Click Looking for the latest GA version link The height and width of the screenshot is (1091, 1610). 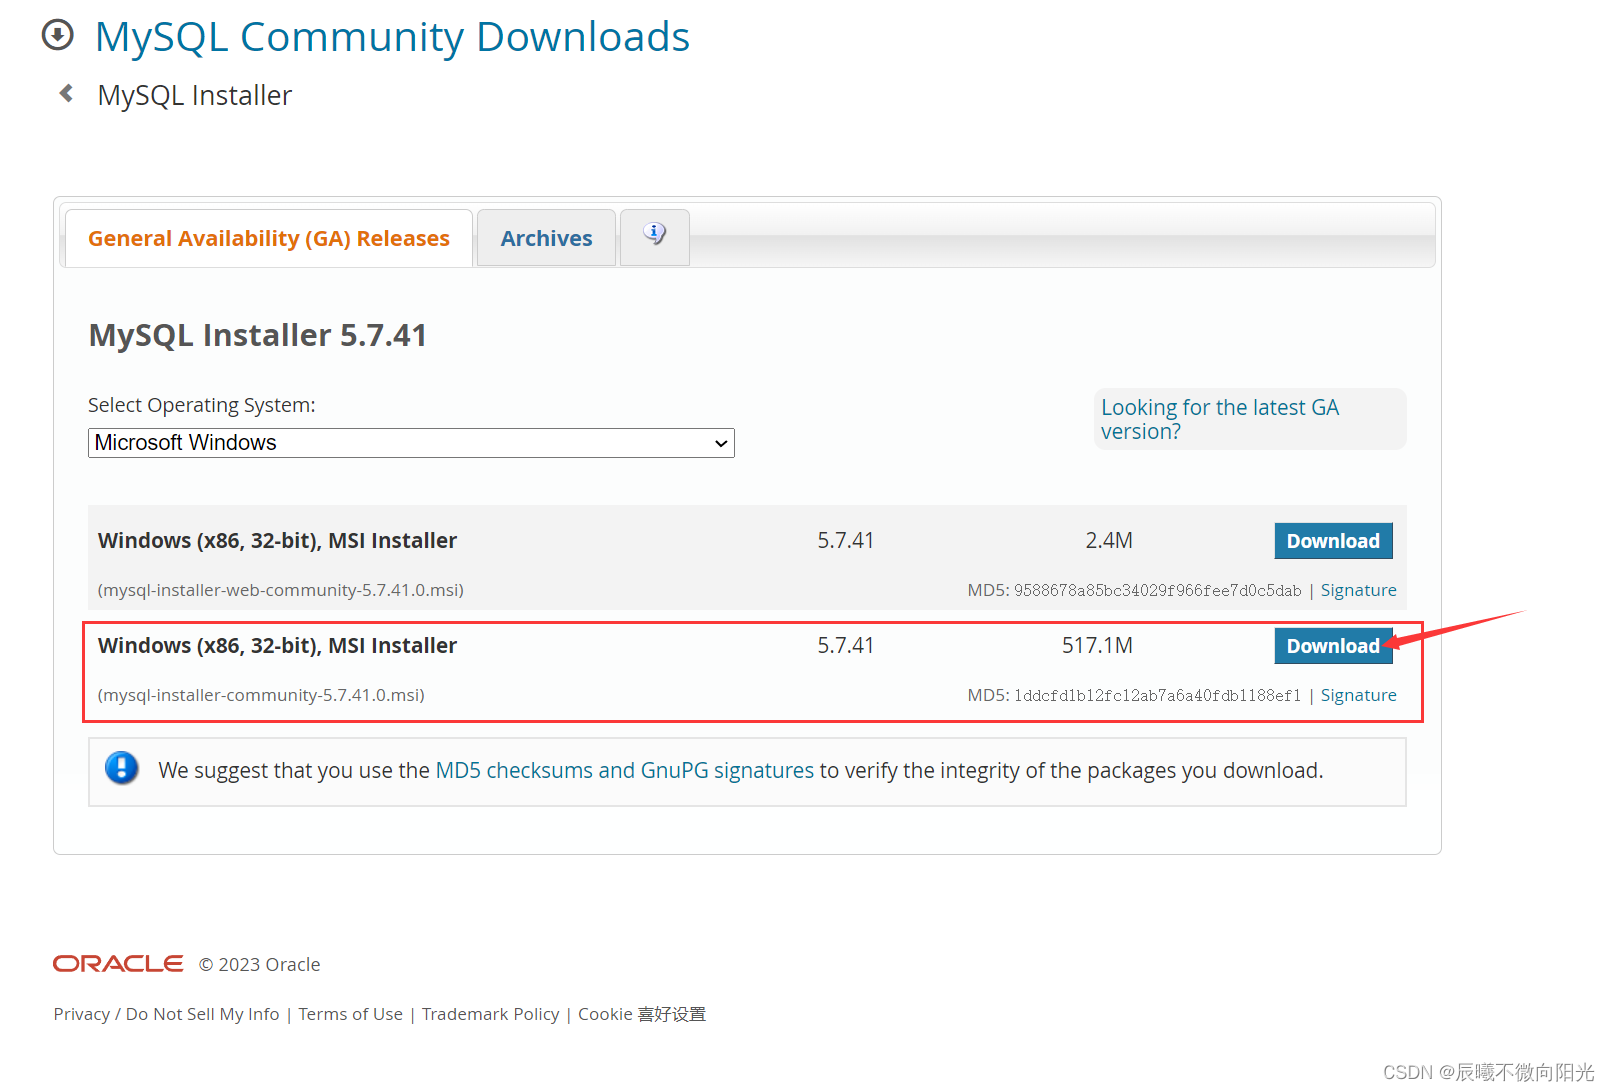[x=1220, y=419]
